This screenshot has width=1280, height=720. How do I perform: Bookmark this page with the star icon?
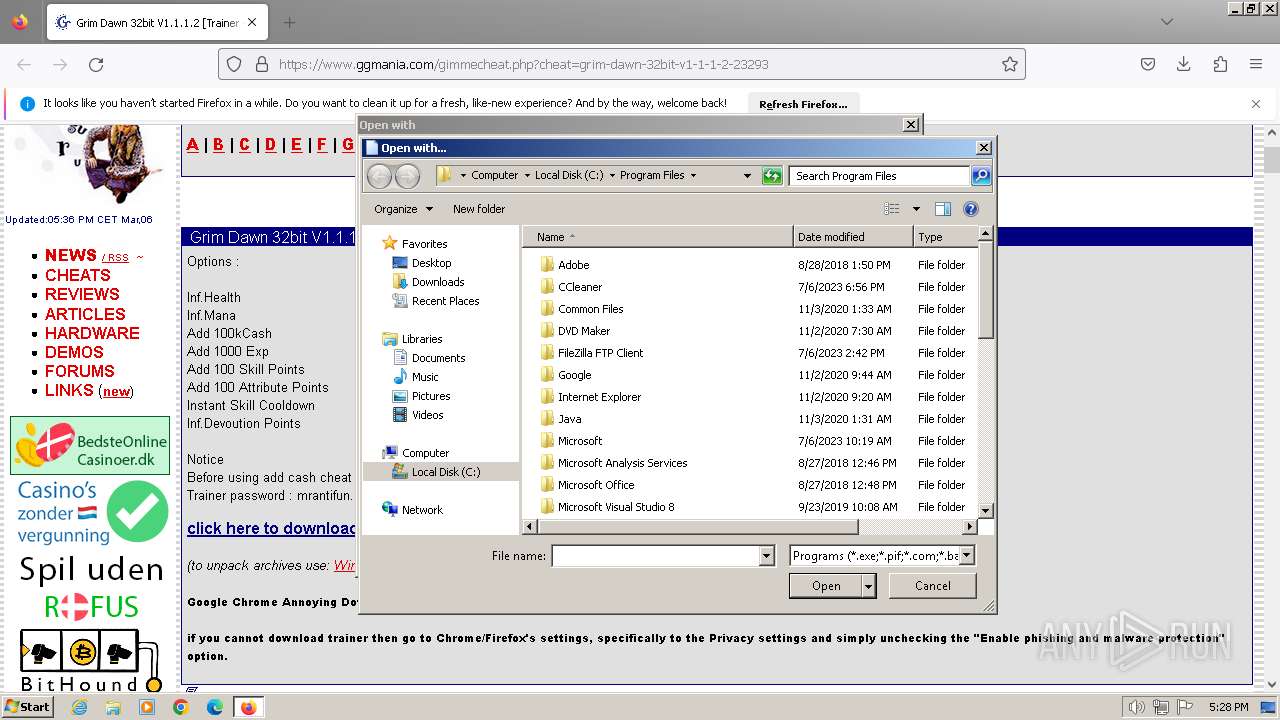(x=1010, y=64)
